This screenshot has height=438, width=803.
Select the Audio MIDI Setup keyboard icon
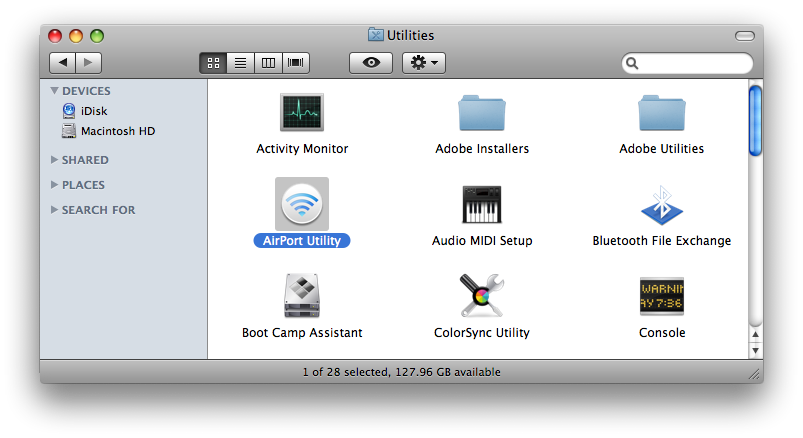click(482, 204)
